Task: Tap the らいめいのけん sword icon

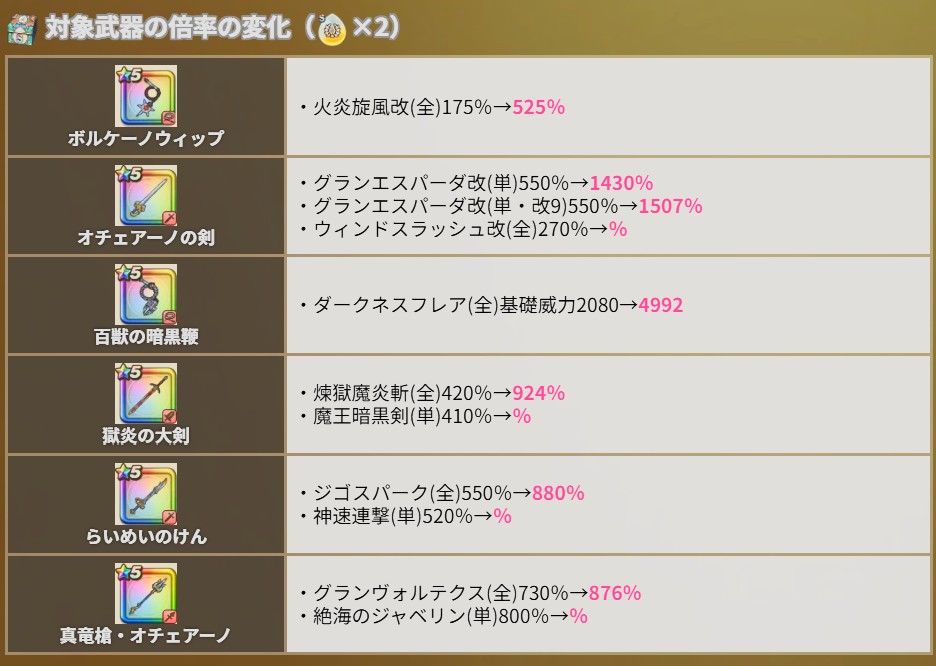Action: [x=146, y=494]
